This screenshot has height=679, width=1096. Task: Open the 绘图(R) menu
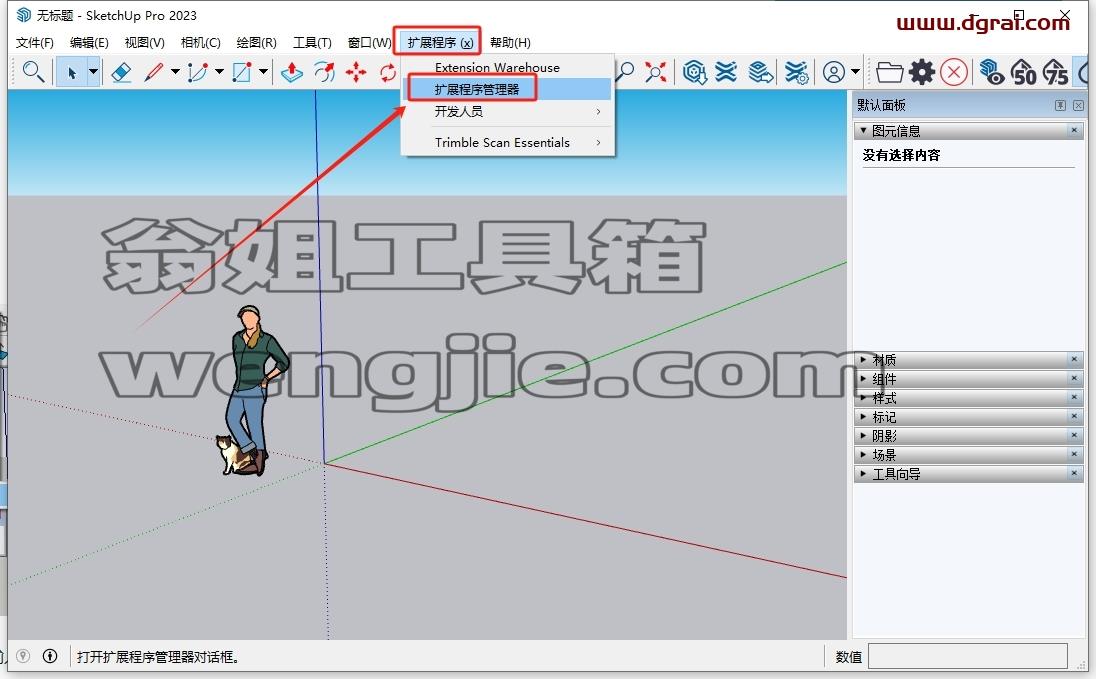(x=257, y=43)
